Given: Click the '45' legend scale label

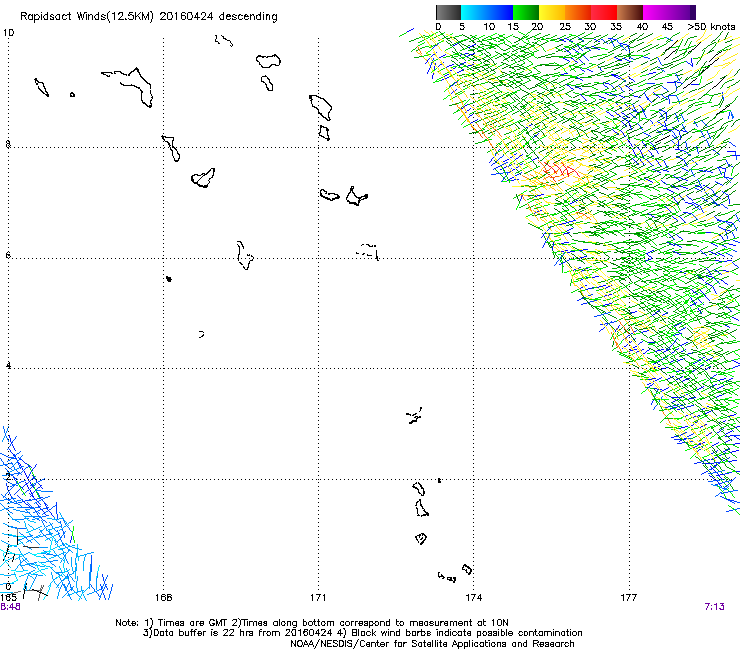Looking at the screenshot, I should [x=667, y=27].
